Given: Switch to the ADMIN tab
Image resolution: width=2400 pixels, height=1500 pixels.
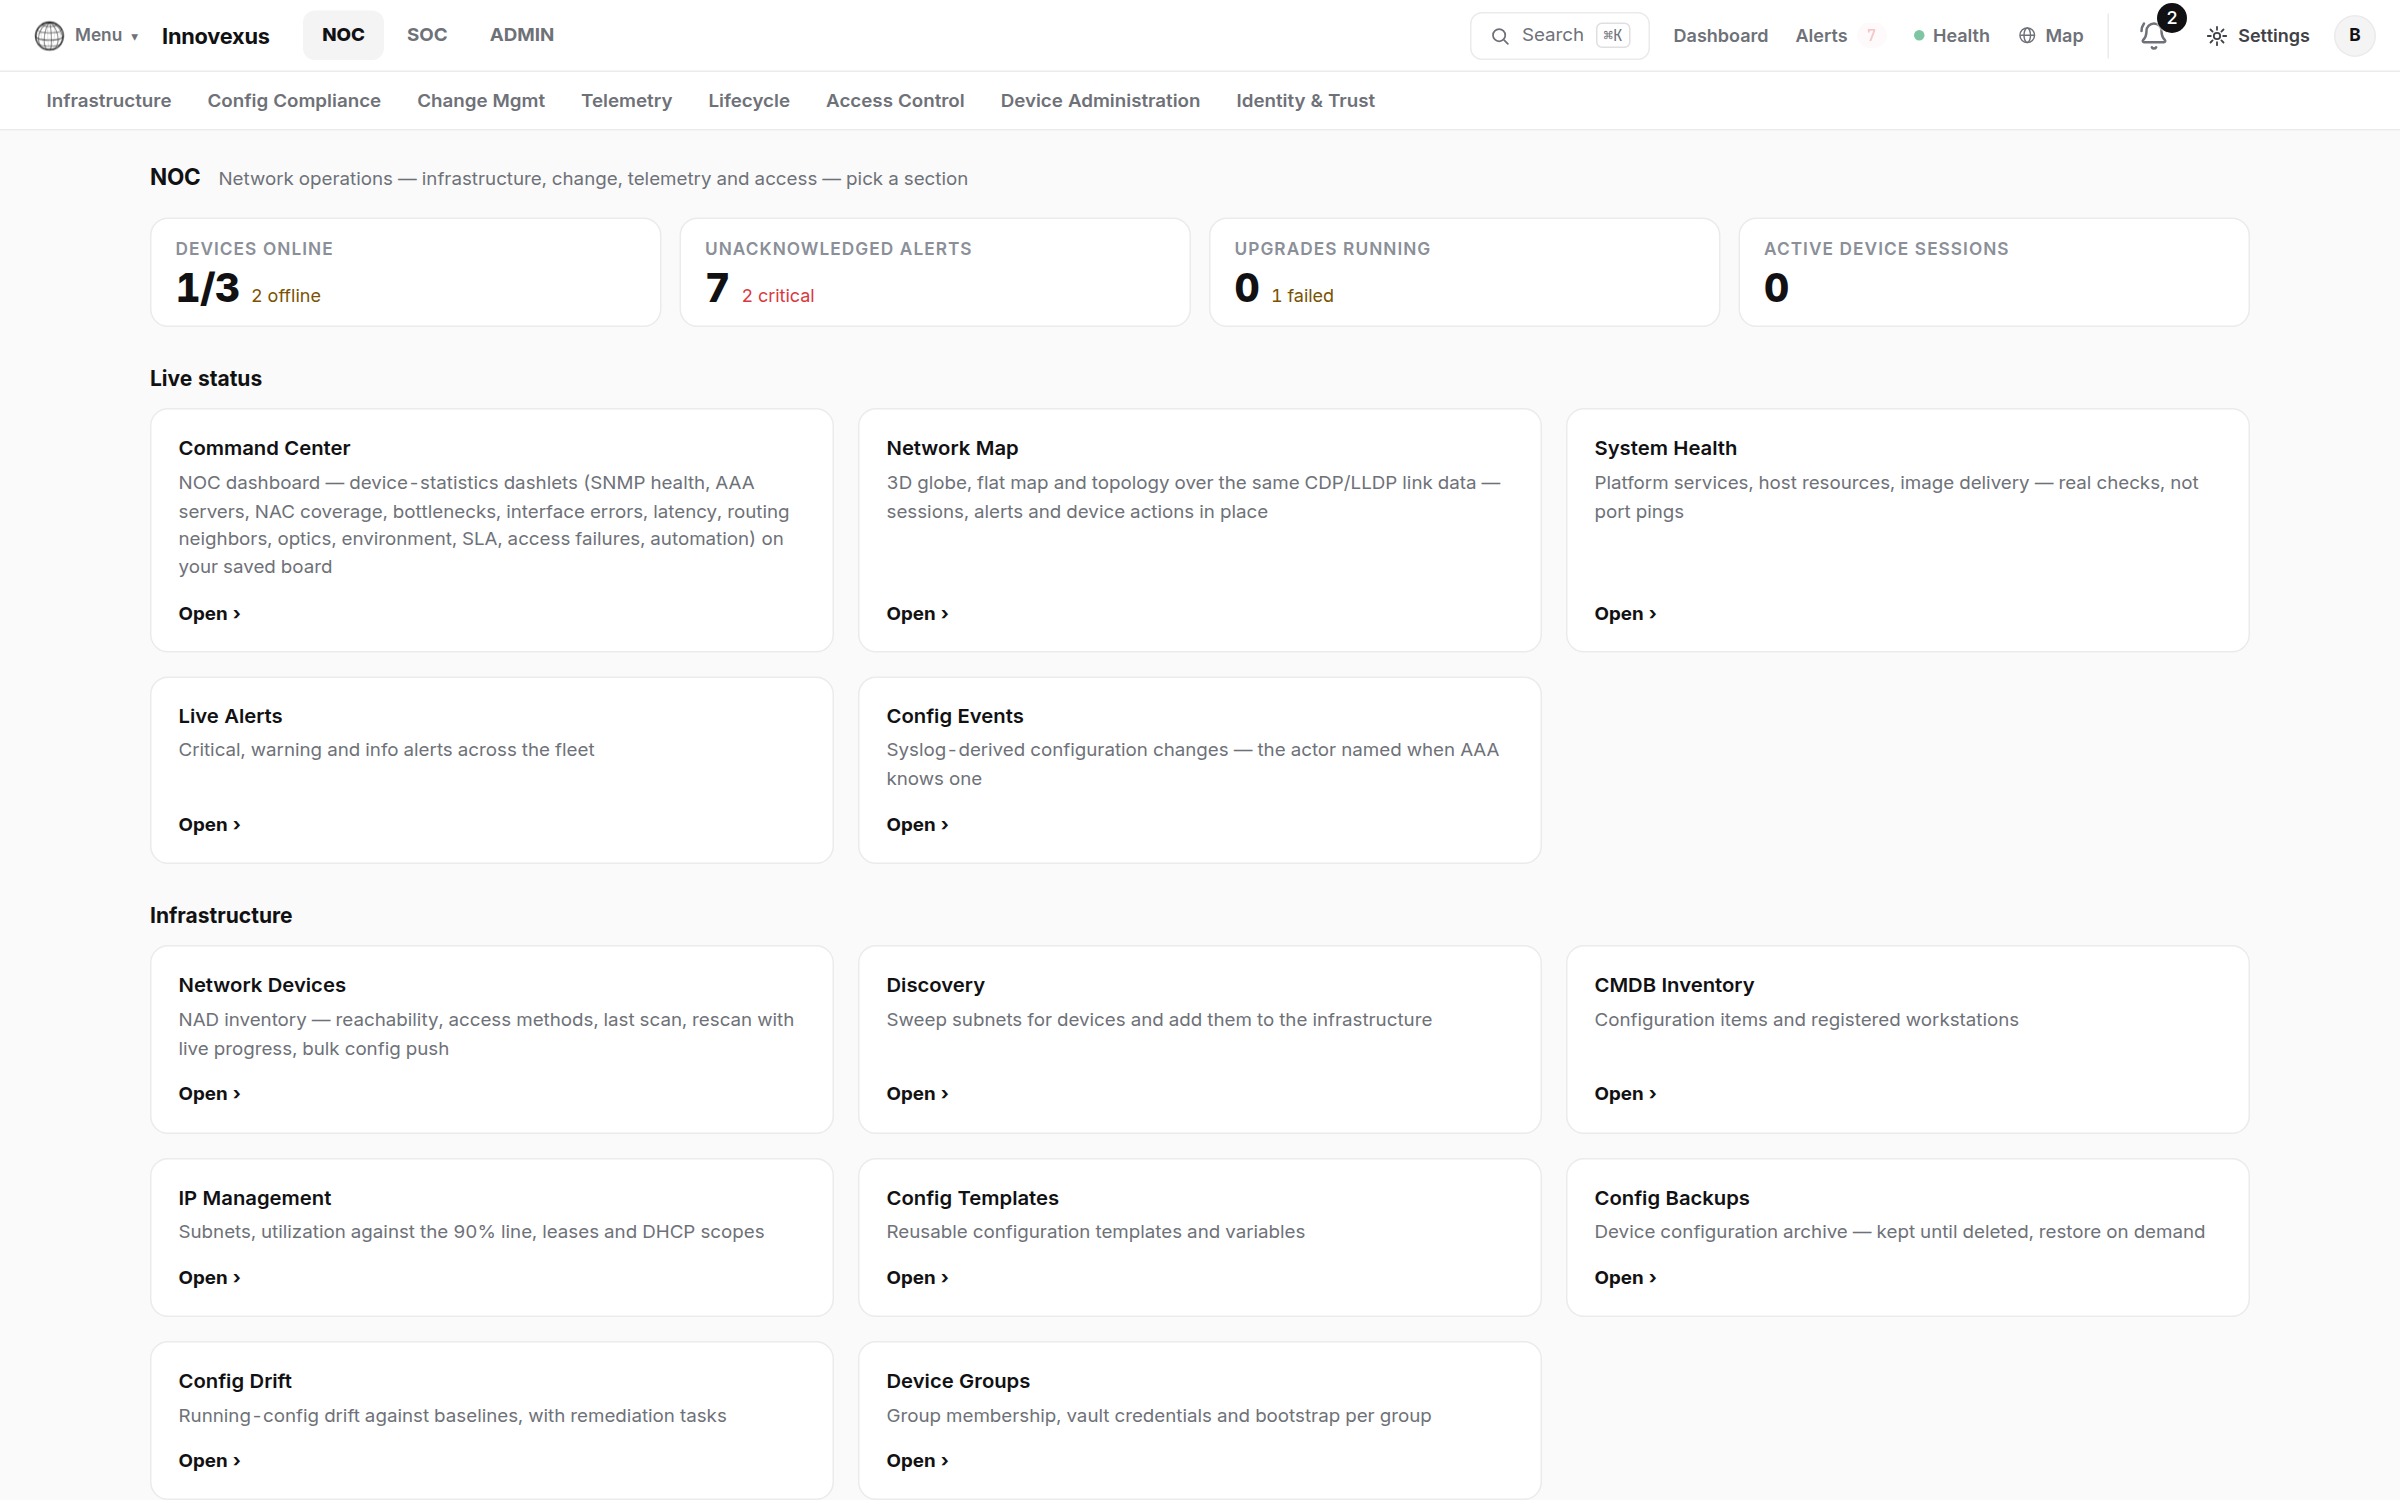Looking at the screenshot, I should [x=522, y=35].
